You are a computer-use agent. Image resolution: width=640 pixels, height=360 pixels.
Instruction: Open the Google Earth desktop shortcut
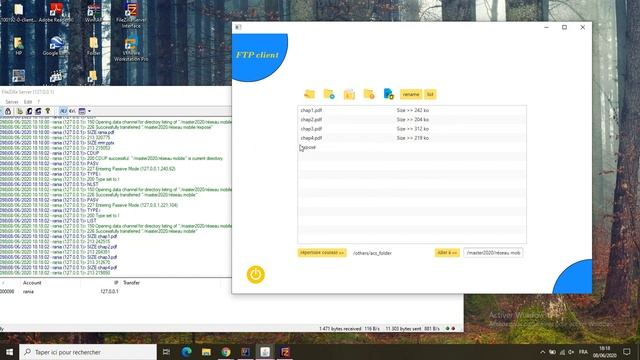click(56, 46)
